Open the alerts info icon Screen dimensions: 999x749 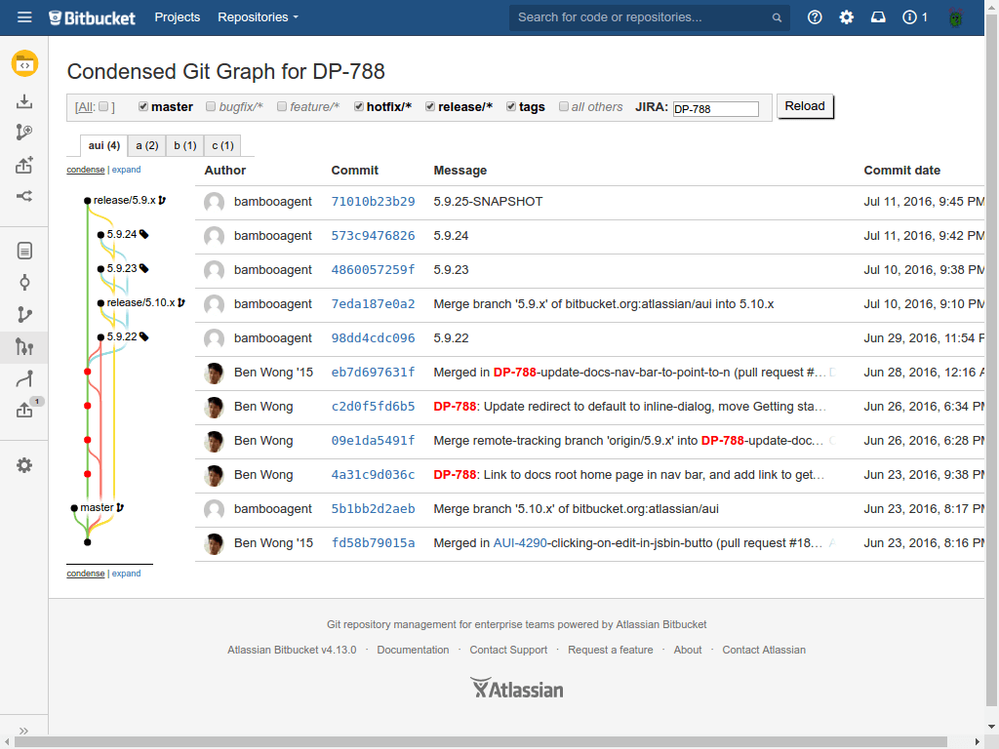click(x=915, y=17)
